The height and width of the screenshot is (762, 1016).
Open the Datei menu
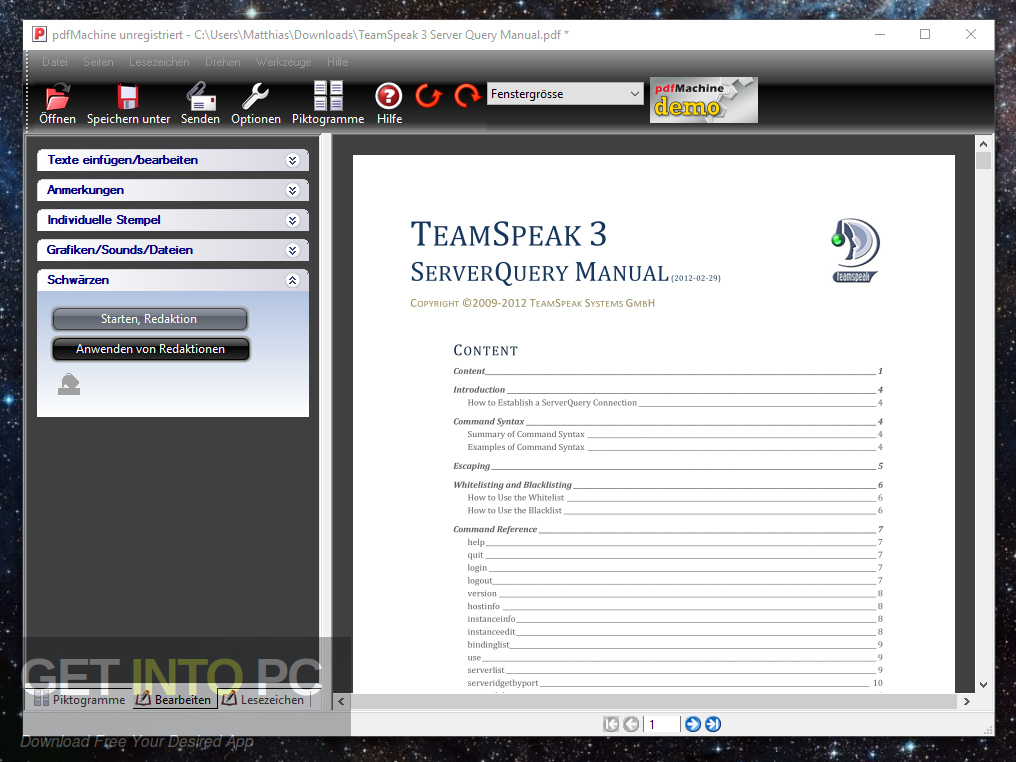click(54, 62)
